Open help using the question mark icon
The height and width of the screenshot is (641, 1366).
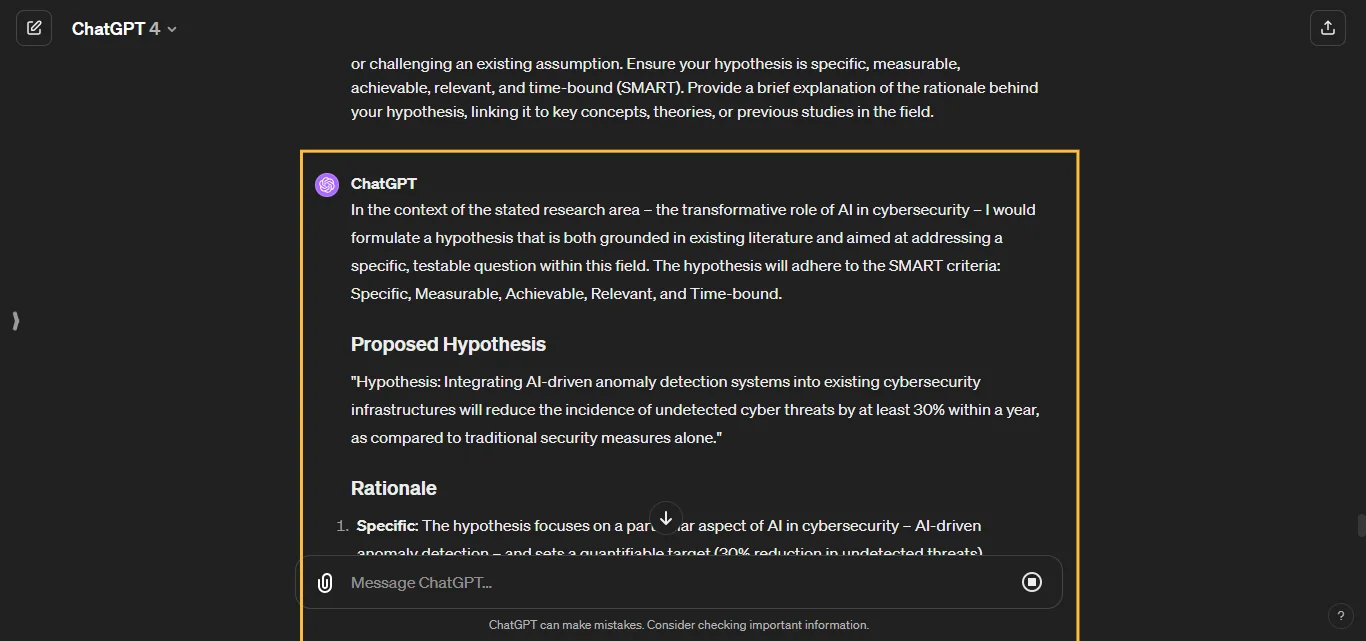coord(1341,616)
